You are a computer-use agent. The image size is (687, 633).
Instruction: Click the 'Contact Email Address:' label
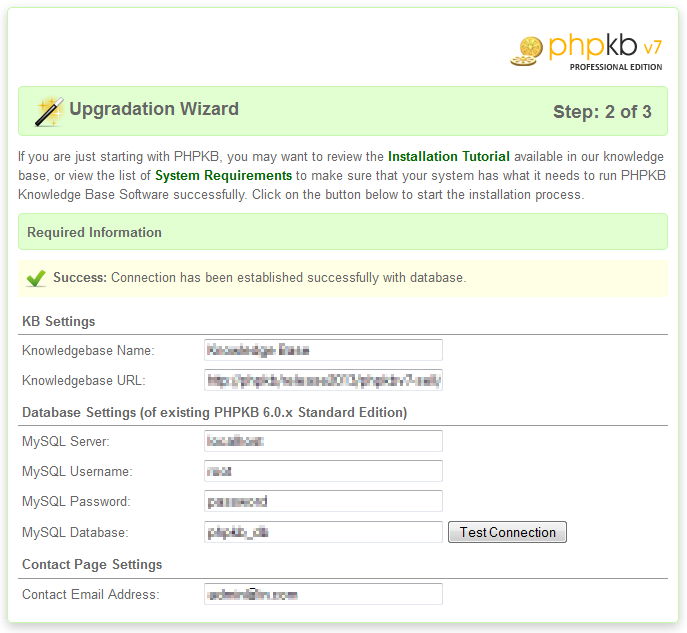(91, 594)
